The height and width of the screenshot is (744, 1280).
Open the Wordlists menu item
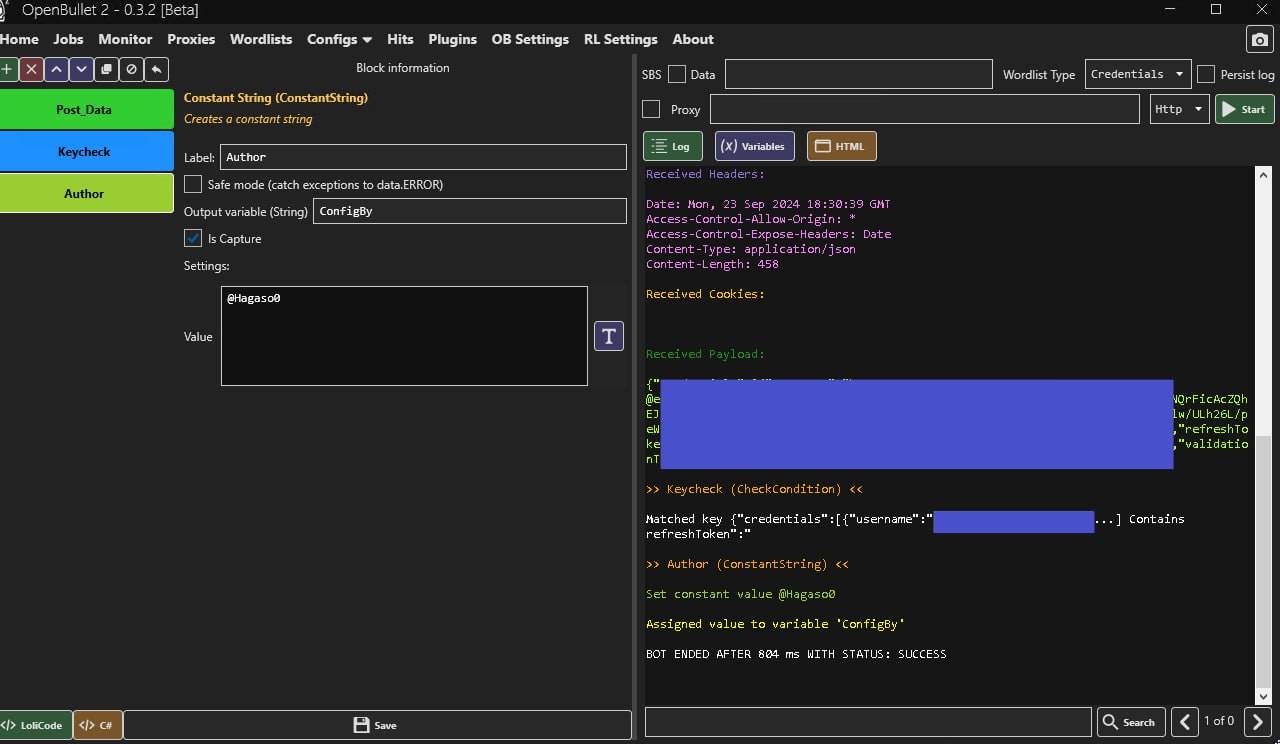click(261, 39)
